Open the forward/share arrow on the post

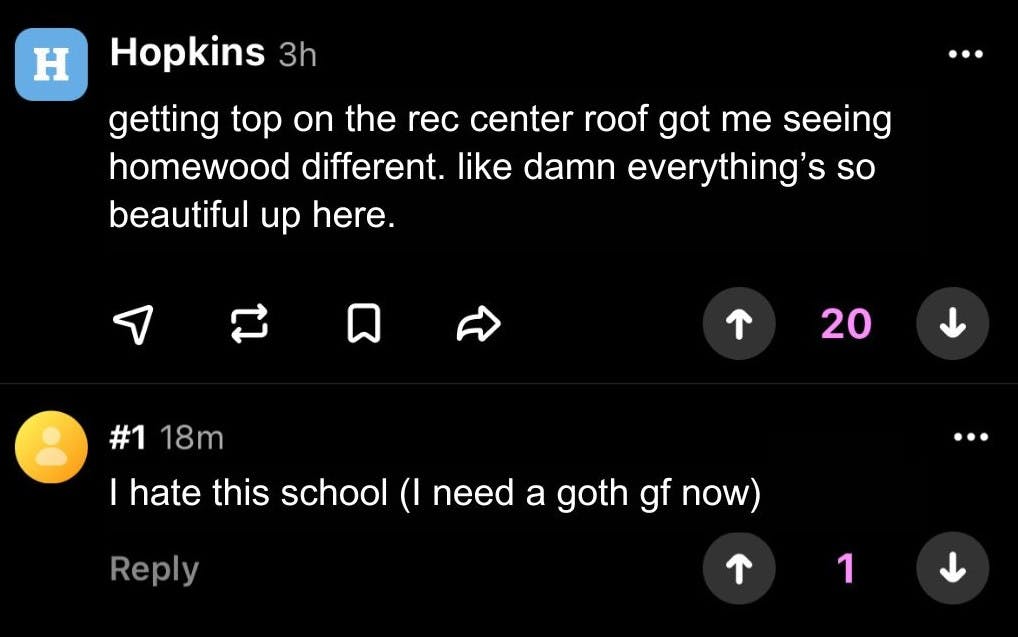(x=478, y=323)
